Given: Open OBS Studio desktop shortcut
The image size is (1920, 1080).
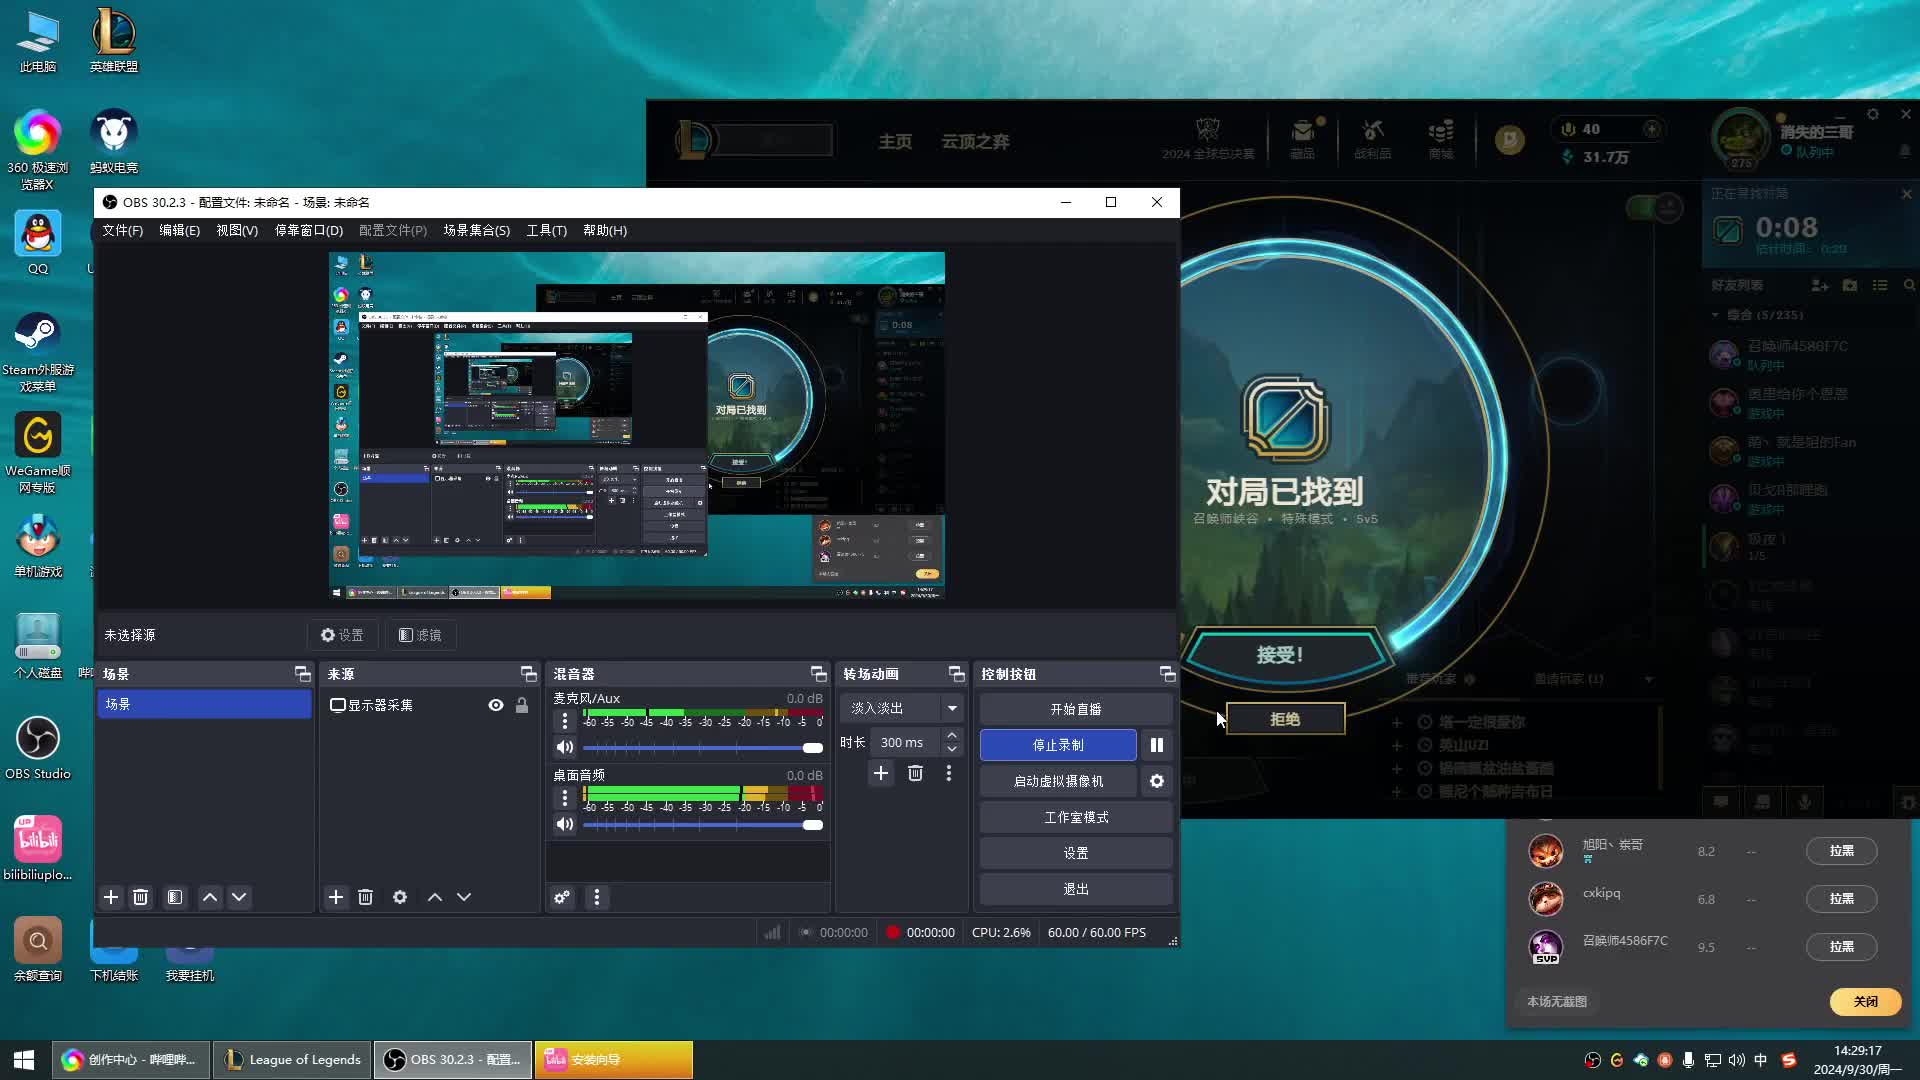Looking at the screenshot, I should point(38,748).
